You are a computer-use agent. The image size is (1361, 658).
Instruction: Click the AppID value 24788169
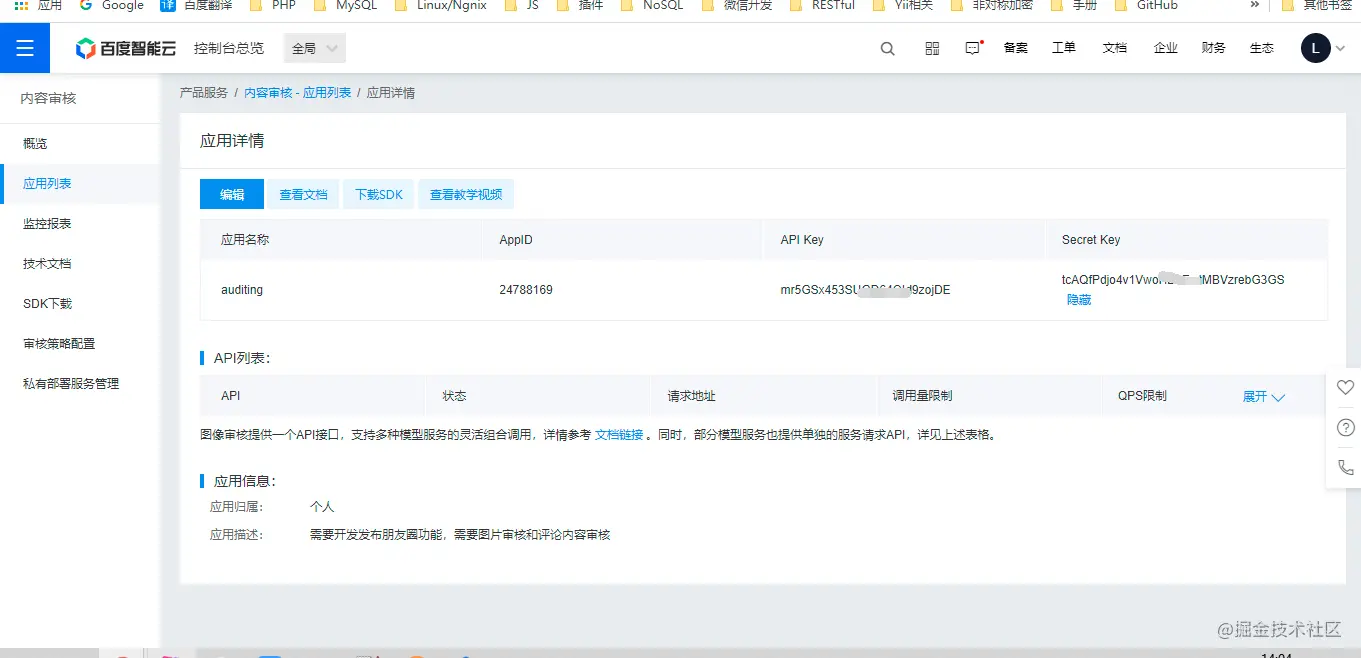tap(526, 290)
